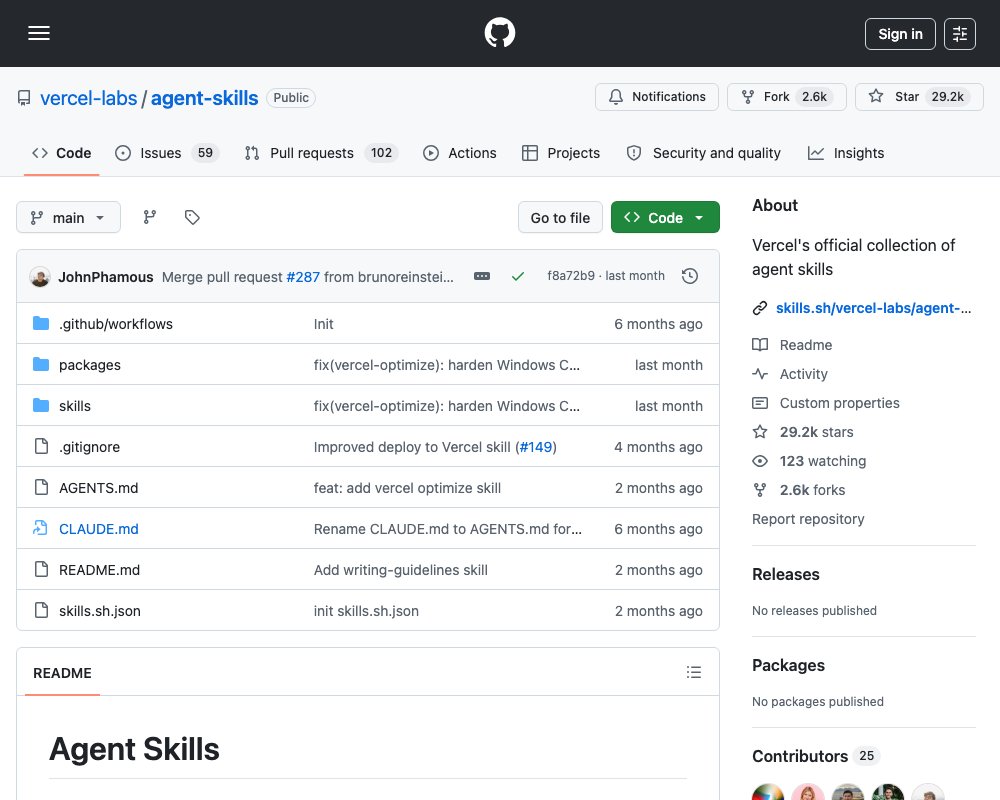This screenshot has width=1000, height=800.
Task: Open the Projects tab
Action: pos(561,153)
